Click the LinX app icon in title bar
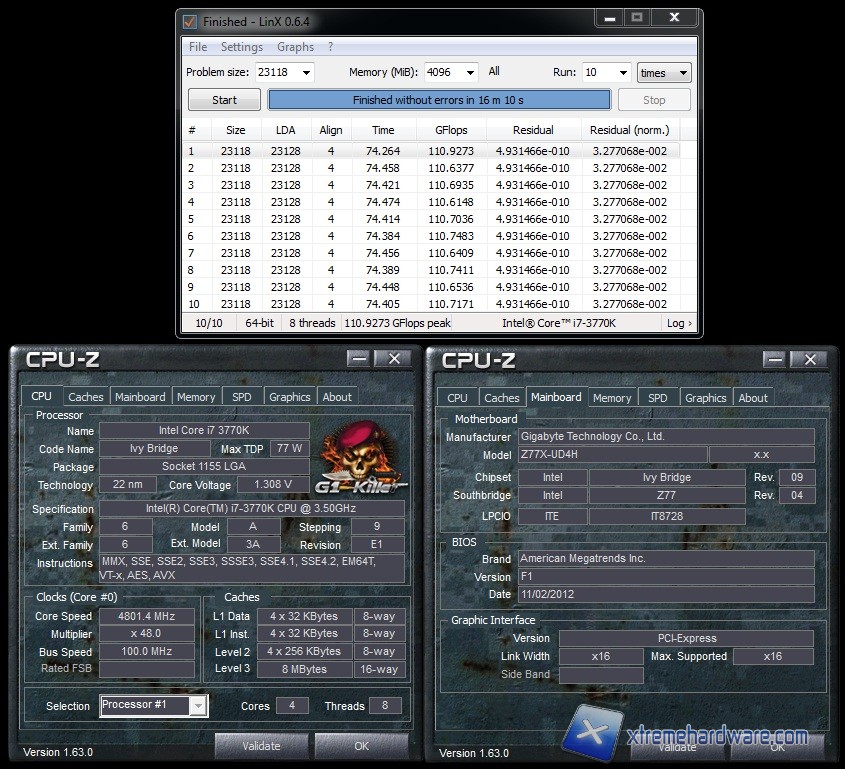 coord(190,20)
